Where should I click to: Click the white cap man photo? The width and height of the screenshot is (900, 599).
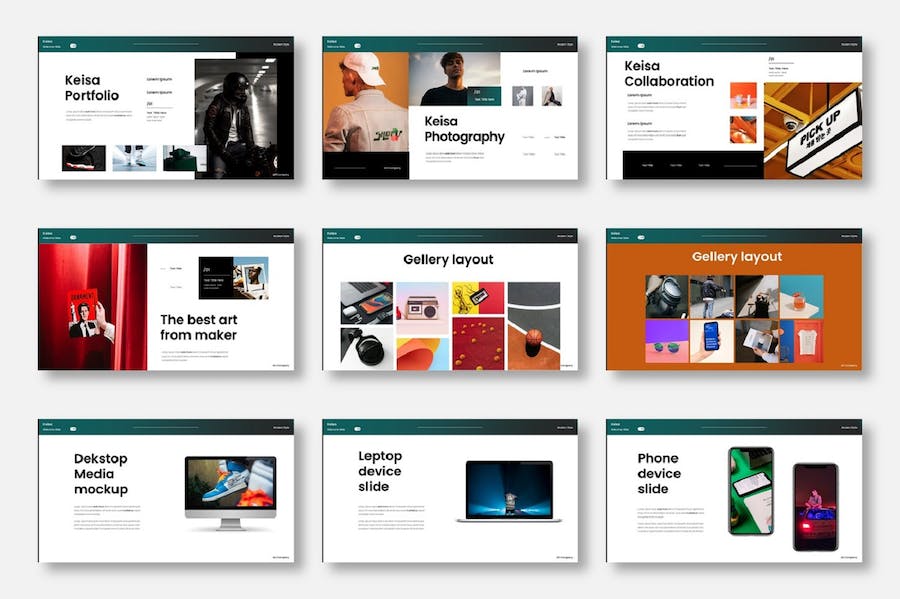click(x=365, y=115)
